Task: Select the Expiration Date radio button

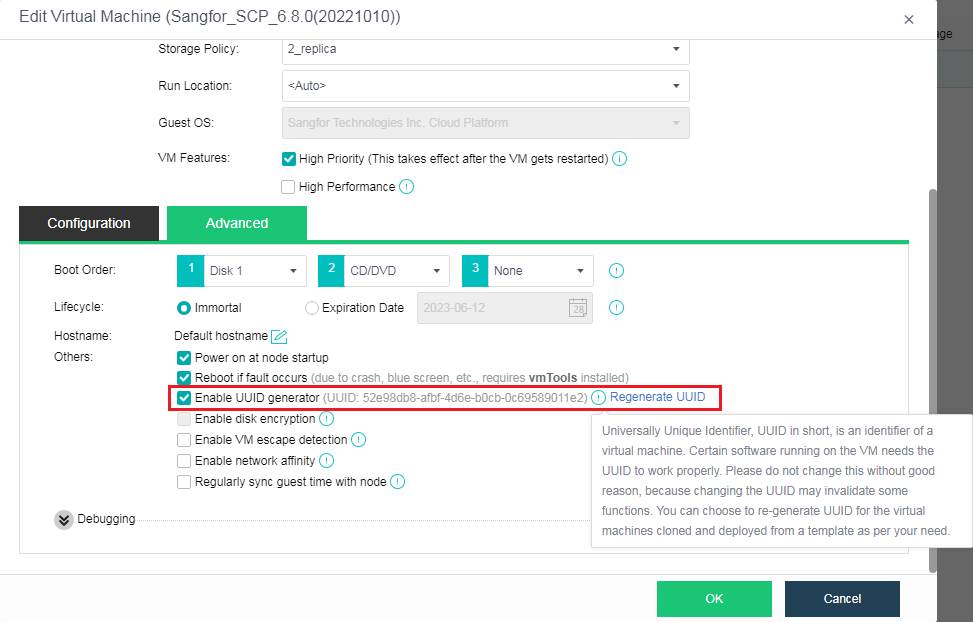Action: [x=311, y=308]
